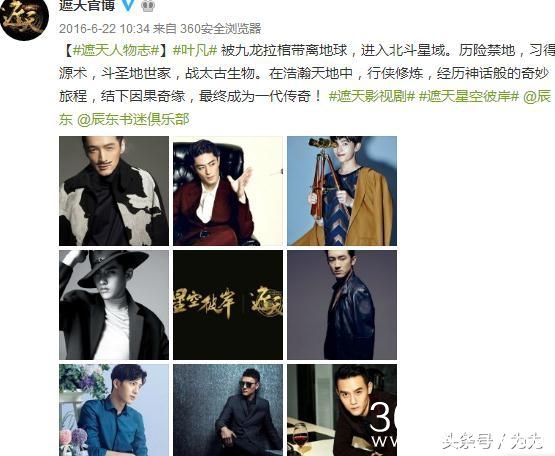Open photo of seated man wearing sunglasses
Screen dimensions: 555x456
click(228, 410)
